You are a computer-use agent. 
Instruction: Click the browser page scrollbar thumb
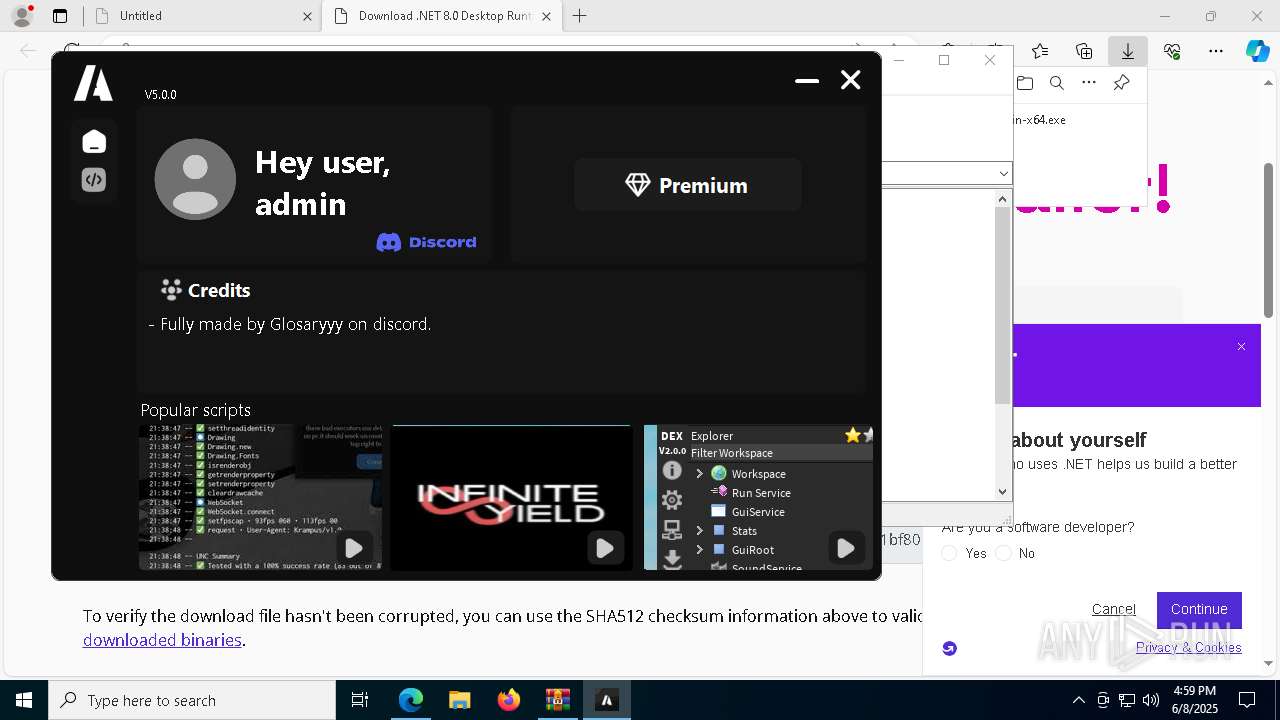[1269, 240]
